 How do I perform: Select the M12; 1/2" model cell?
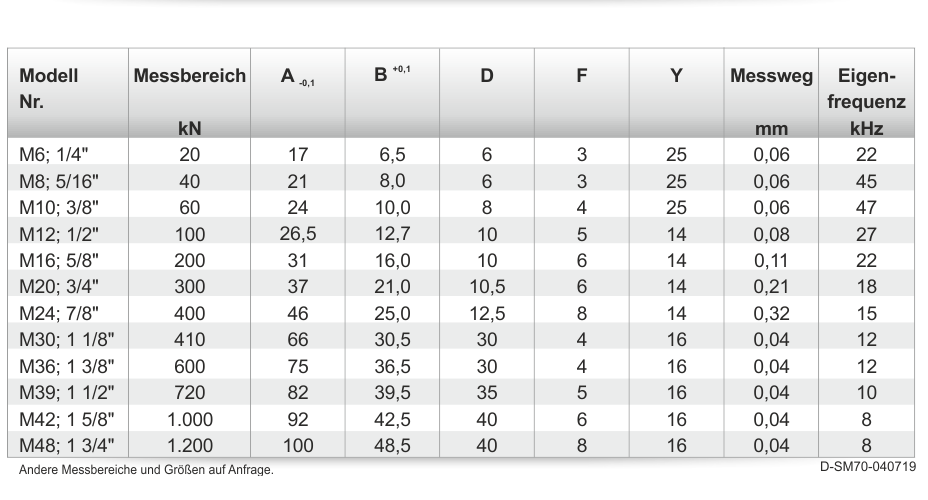[68, 234]
